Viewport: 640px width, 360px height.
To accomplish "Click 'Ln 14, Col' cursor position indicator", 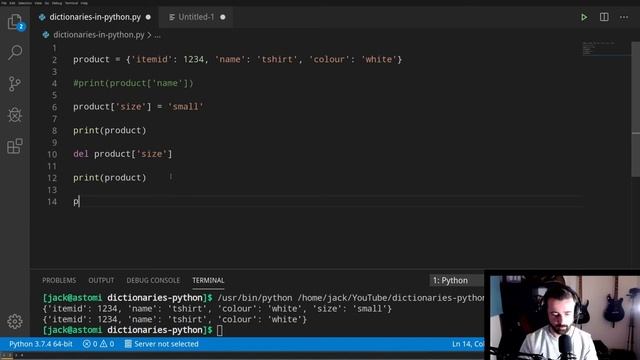I will tap(468, 344).
